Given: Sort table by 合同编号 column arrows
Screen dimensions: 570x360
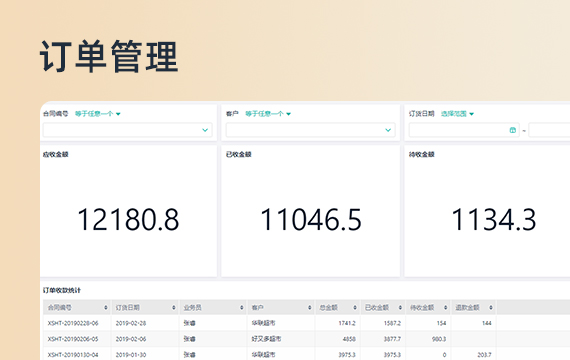Looking at the screenshot, I should [x=106, y=308].
